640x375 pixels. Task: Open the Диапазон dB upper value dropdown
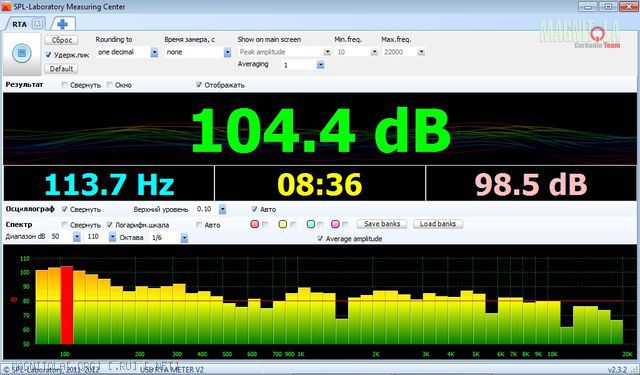coord(112,237)
